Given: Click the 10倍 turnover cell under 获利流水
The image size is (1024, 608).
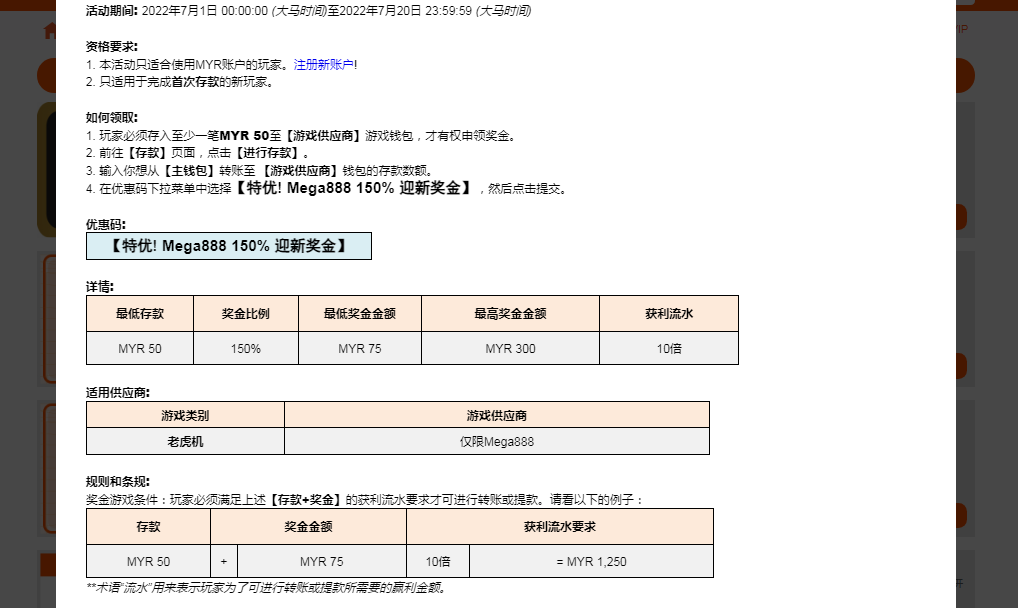Looking at the screenshot, I should [x=669, y=349].
